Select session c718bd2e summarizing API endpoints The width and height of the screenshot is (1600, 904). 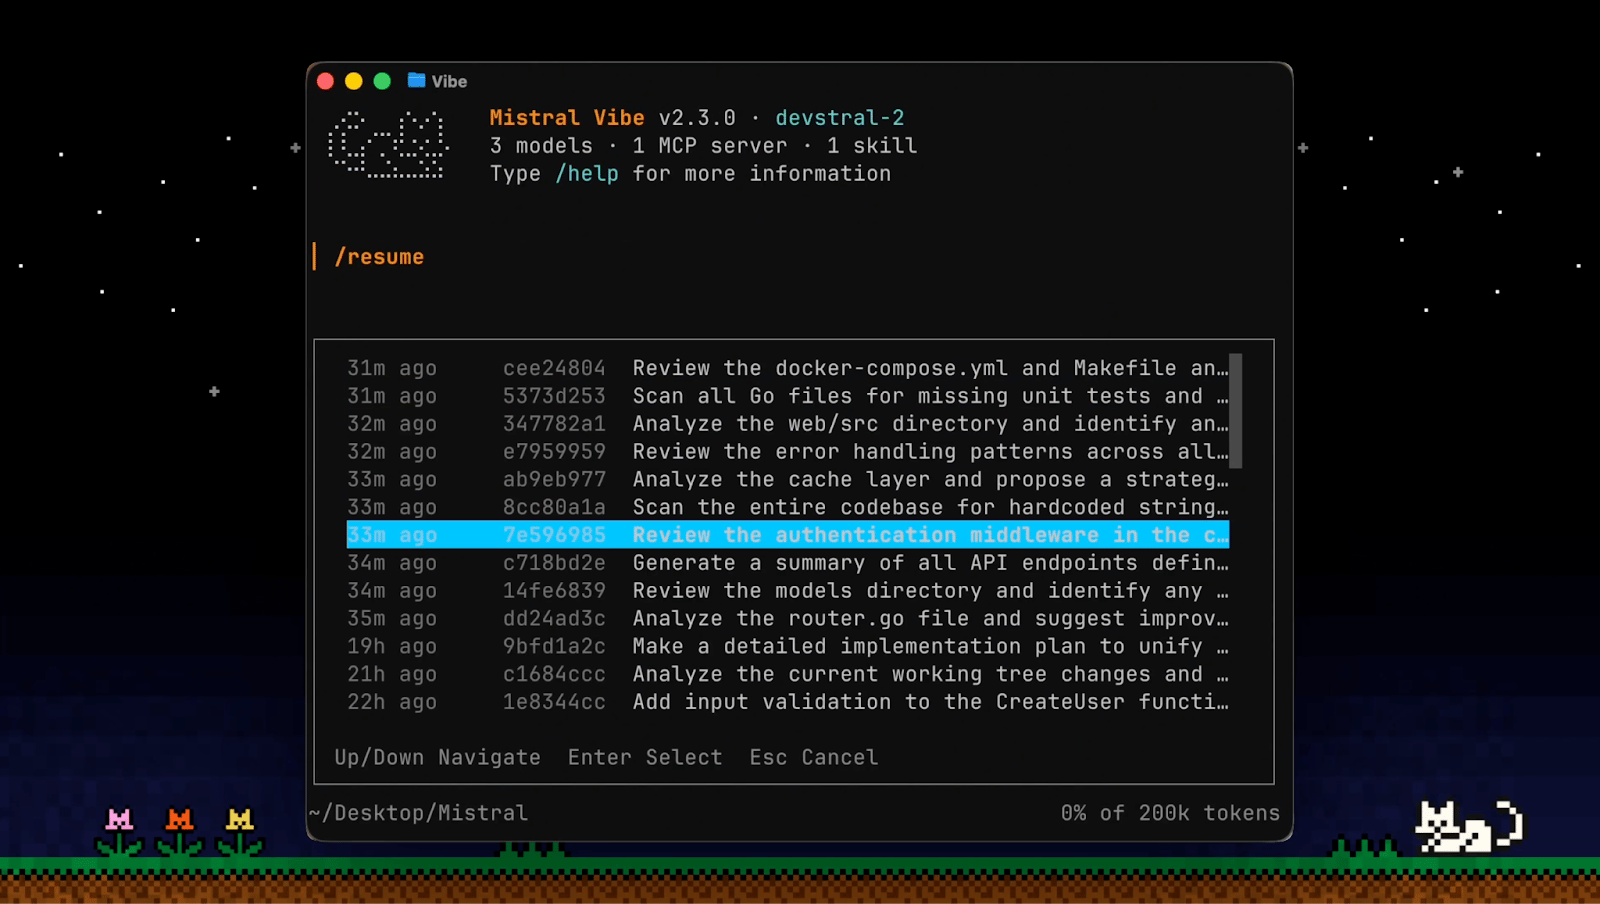click(787, 563)
